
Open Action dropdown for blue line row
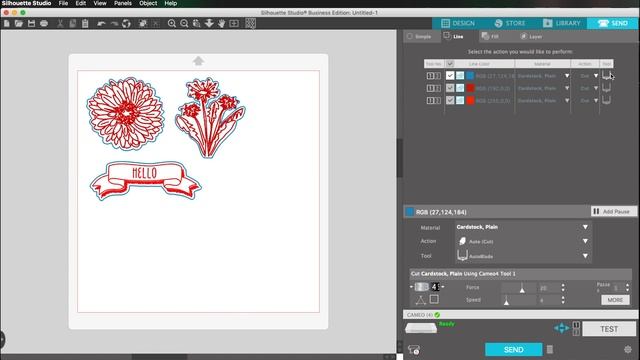596,76
